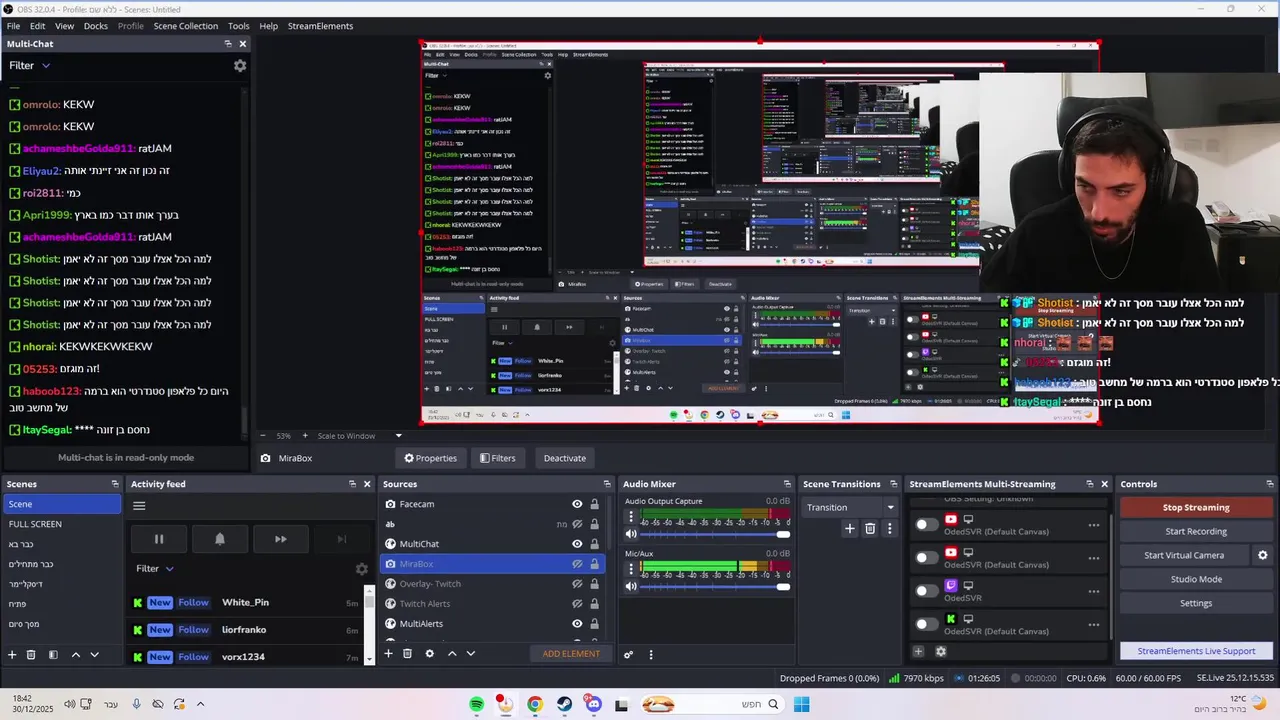Mute the Audio Output Capture speaker

pos(631,534)
